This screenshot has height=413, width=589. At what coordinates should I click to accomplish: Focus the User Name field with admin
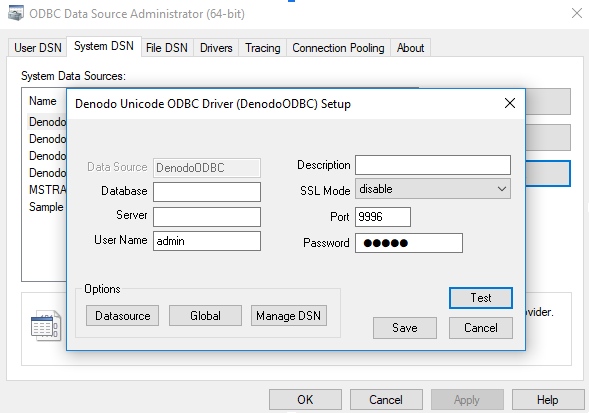coord(207,241)
